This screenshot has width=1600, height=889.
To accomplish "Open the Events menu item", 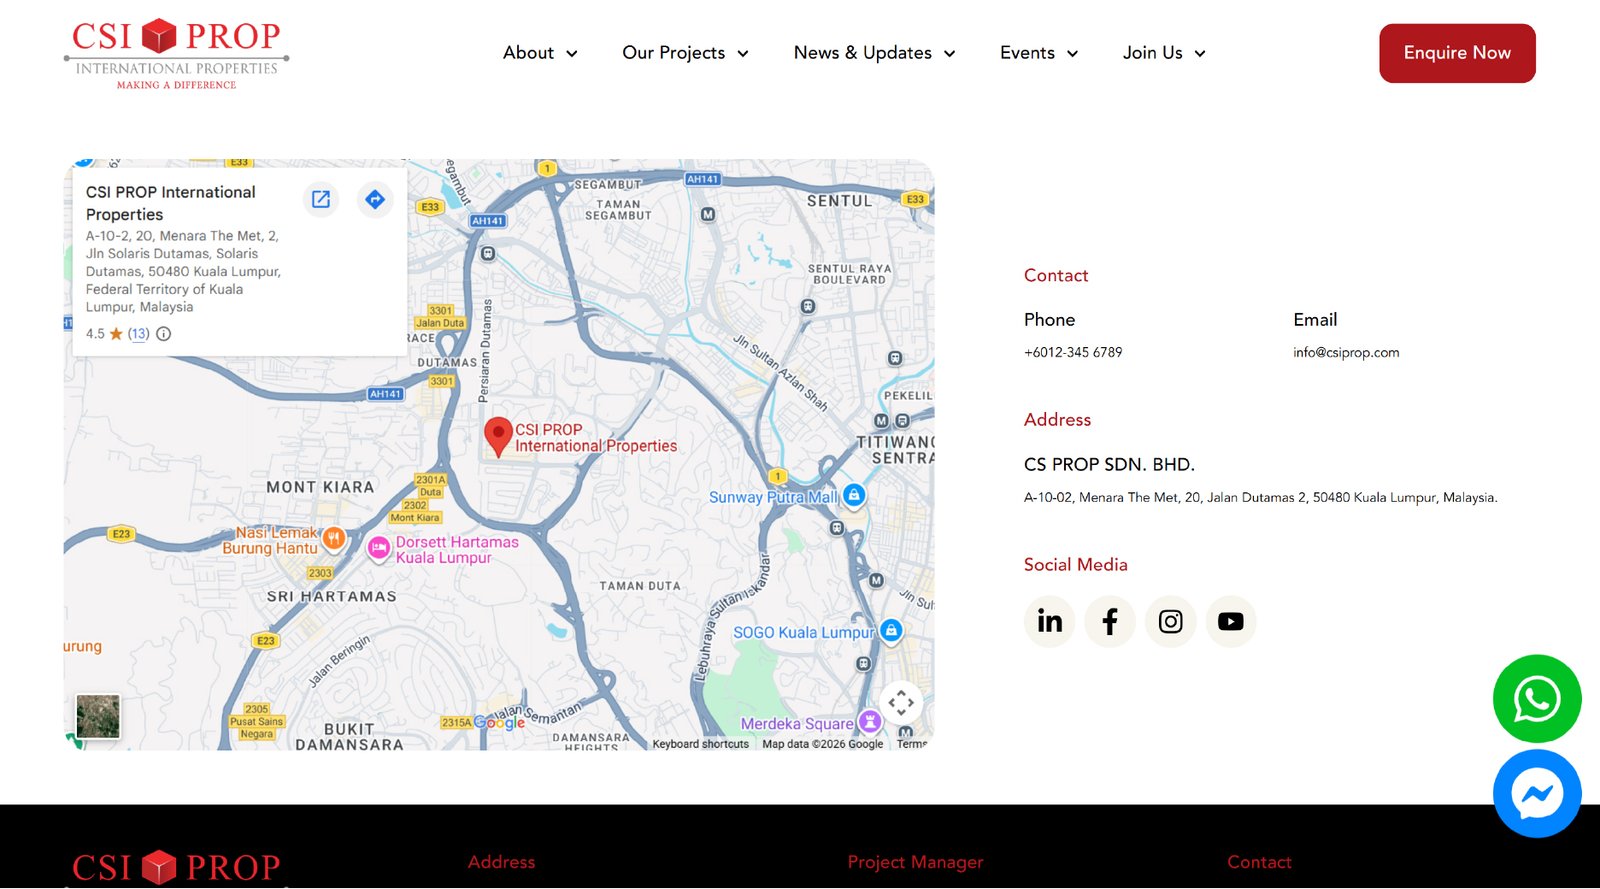I will (1038, 53).
